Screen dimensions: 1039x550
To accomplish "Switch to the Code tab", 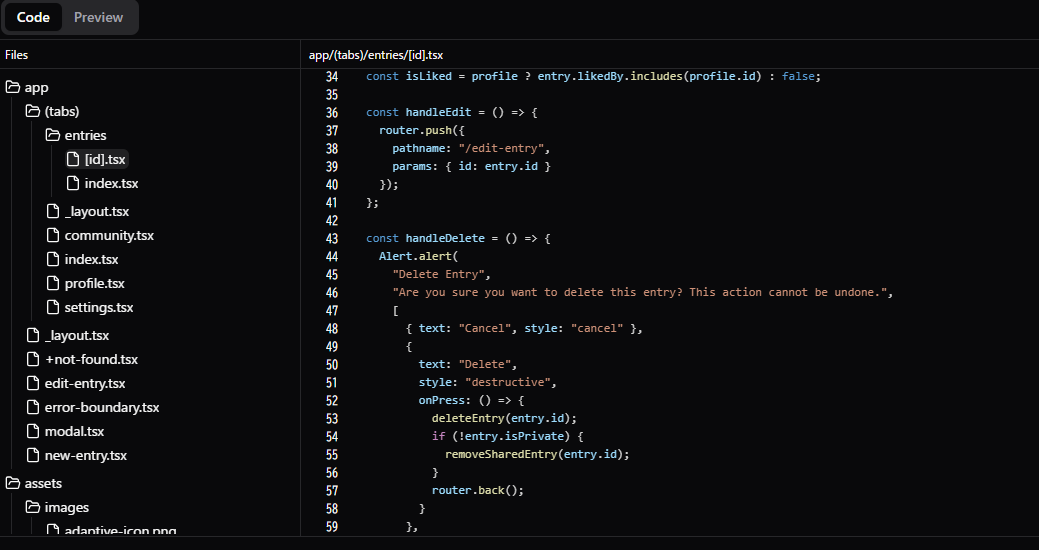I will [33, 17].
